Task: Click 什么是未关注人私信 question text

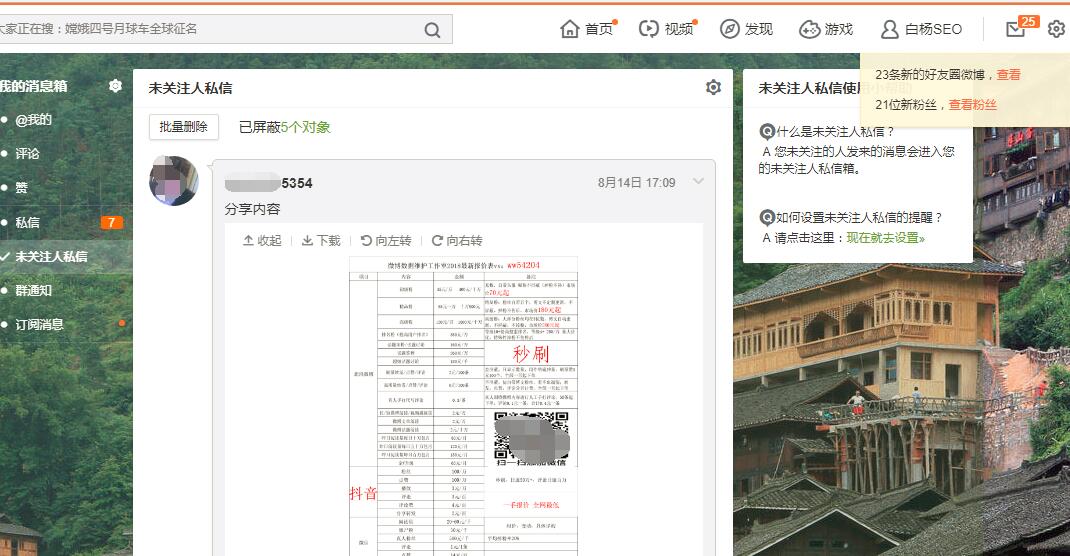Action: (836, 132)
